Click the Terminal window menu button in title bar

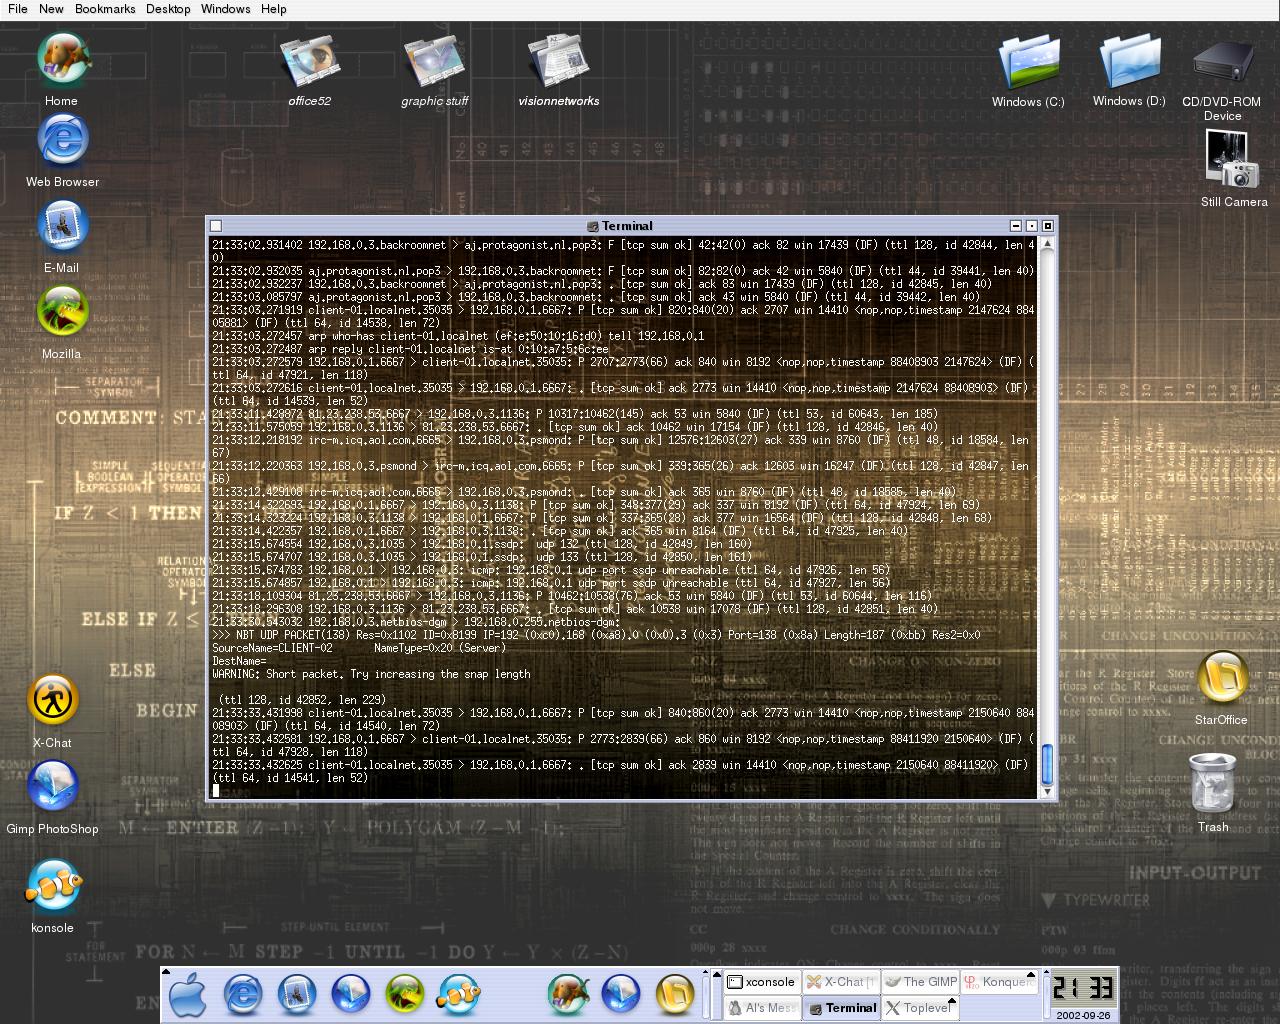(x=216, y=226)
